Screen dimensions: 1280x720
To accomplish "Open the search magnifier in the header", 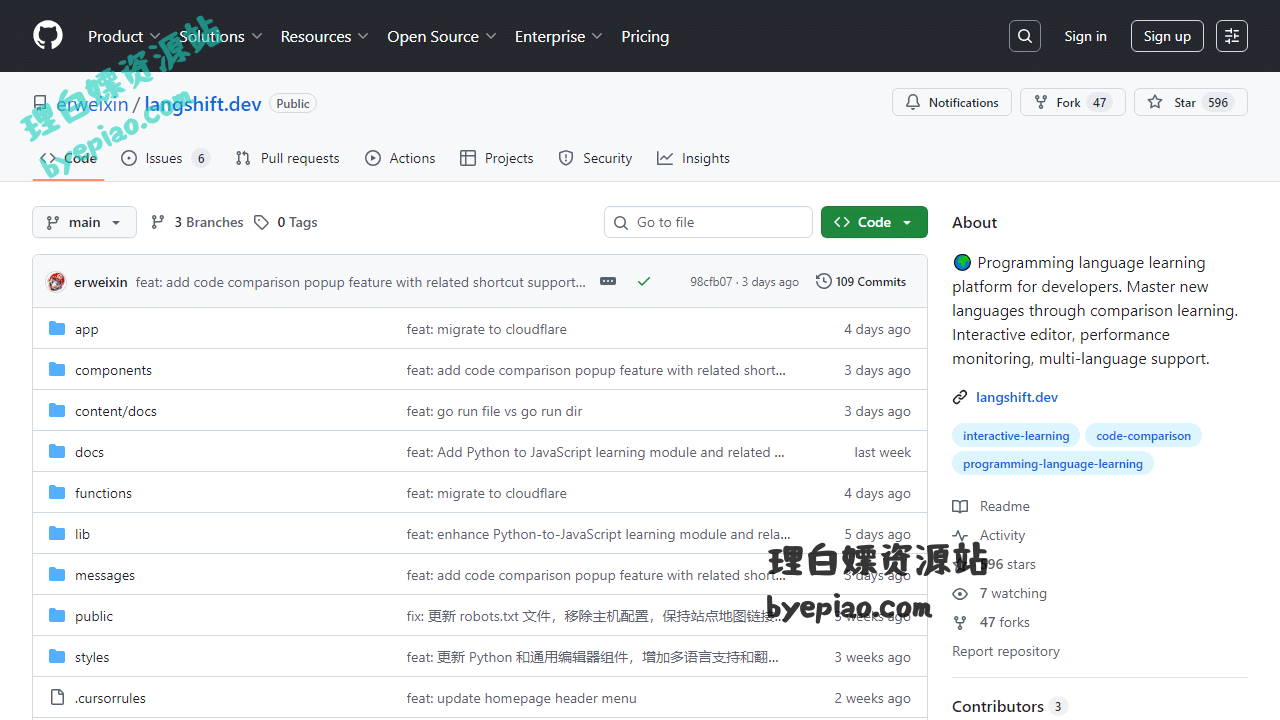I will tap(1025, 36).
